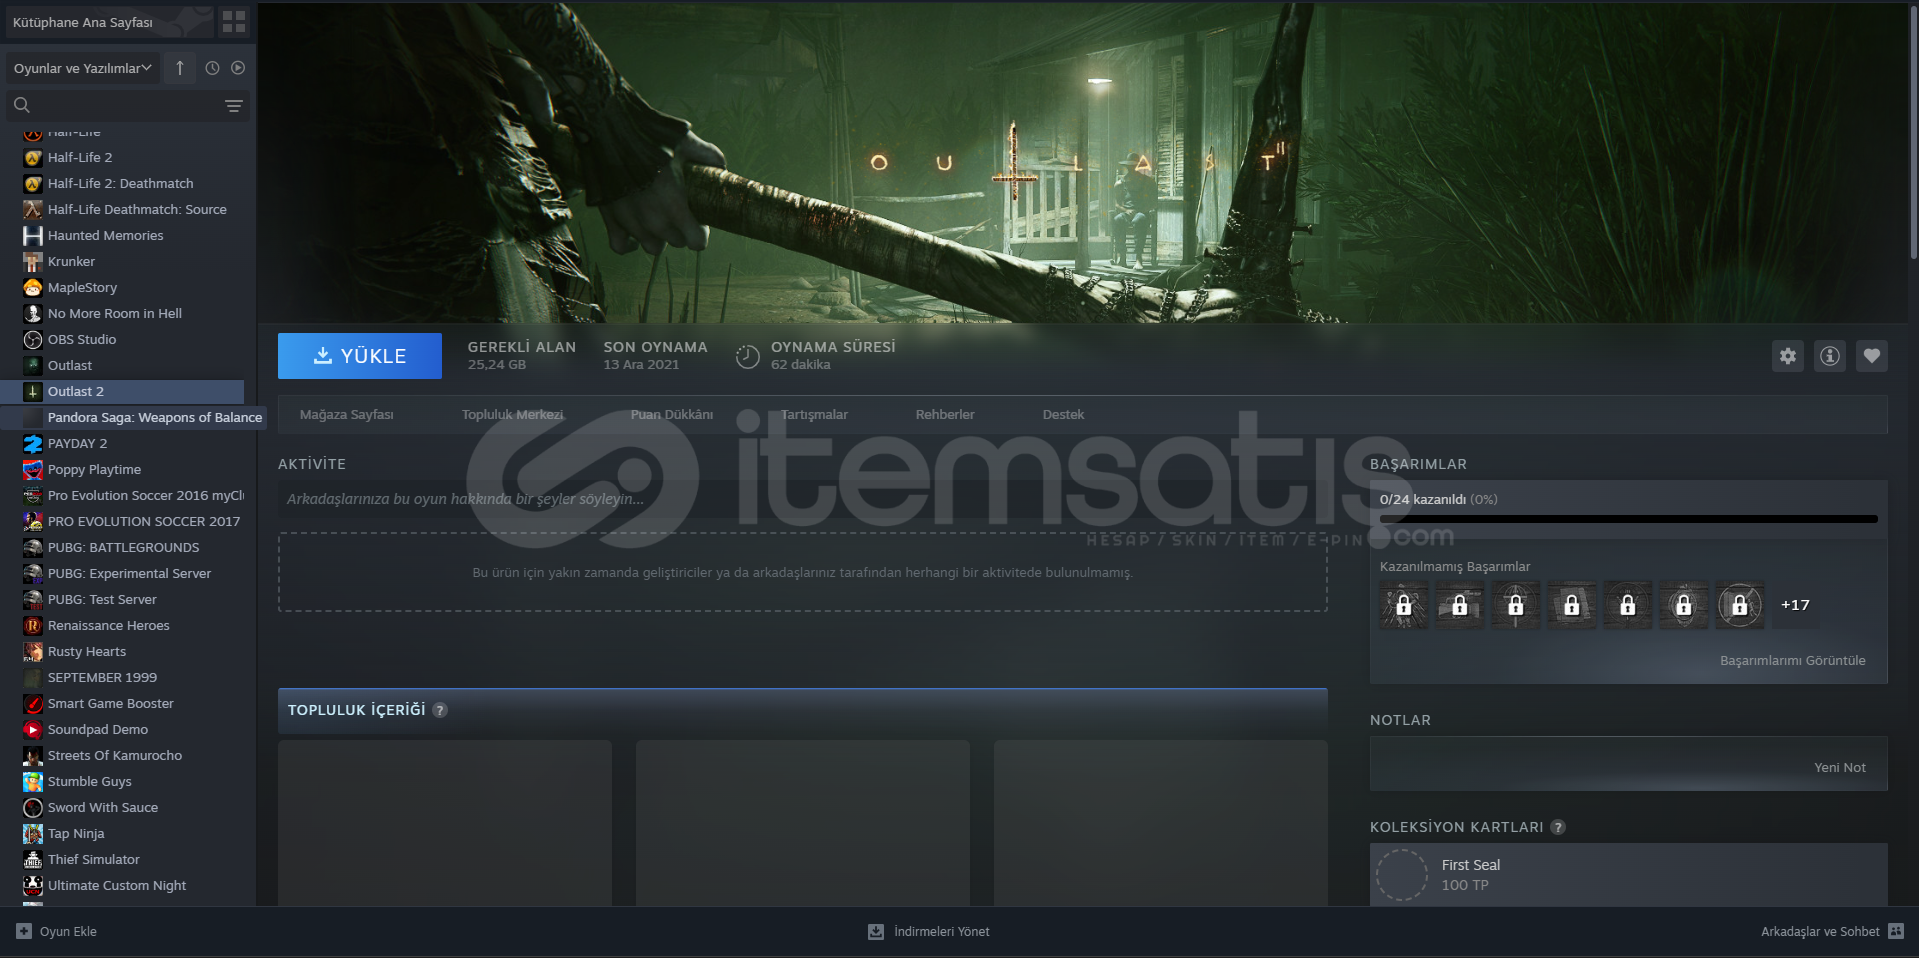
Task: Open the Rehberler tab
Action: click(x=945, y=414)
